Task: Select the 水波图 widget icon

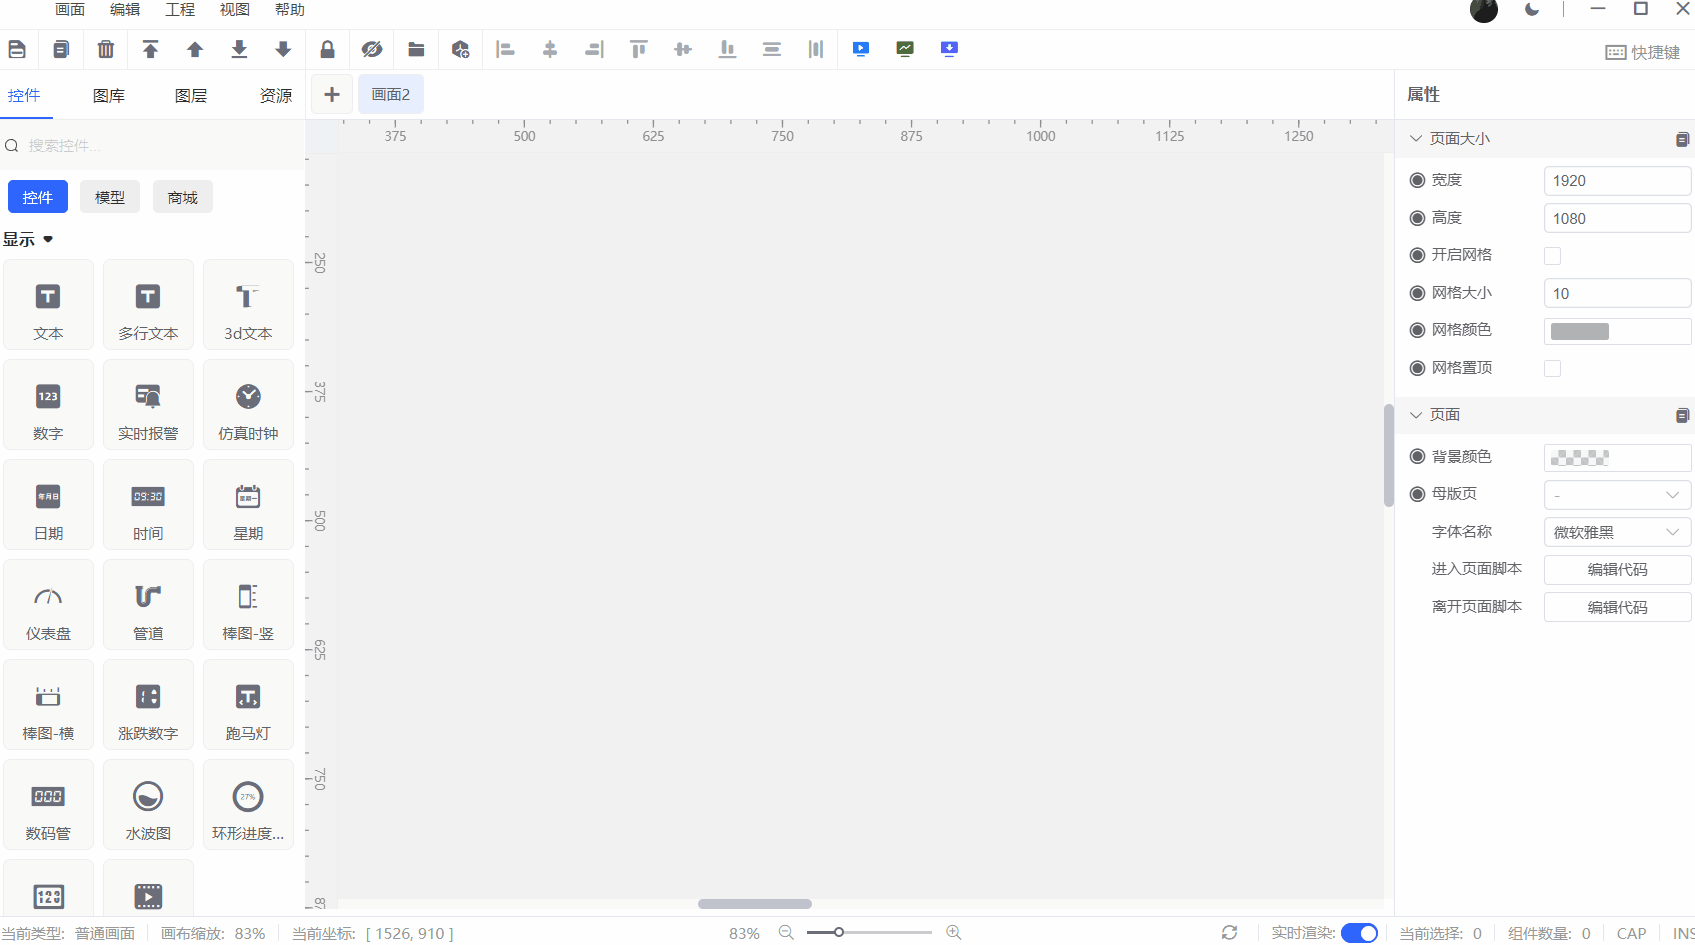Action: (148, 805)
